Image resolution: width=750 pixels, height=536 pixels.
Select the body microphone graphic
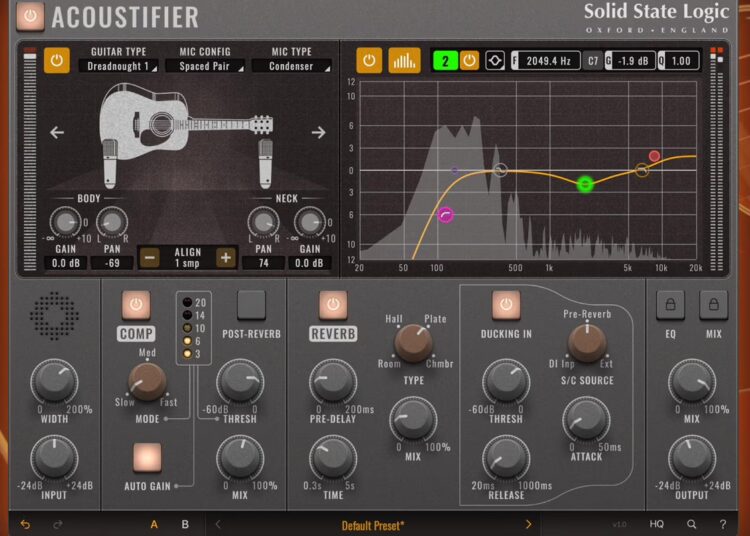110,164
